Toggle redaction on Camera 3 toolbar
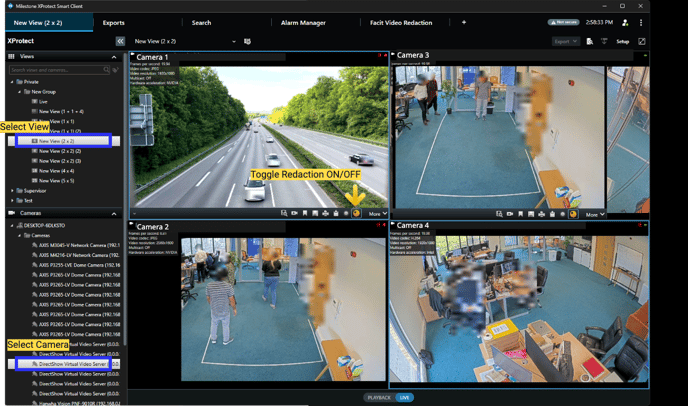 tap(573, 214)
